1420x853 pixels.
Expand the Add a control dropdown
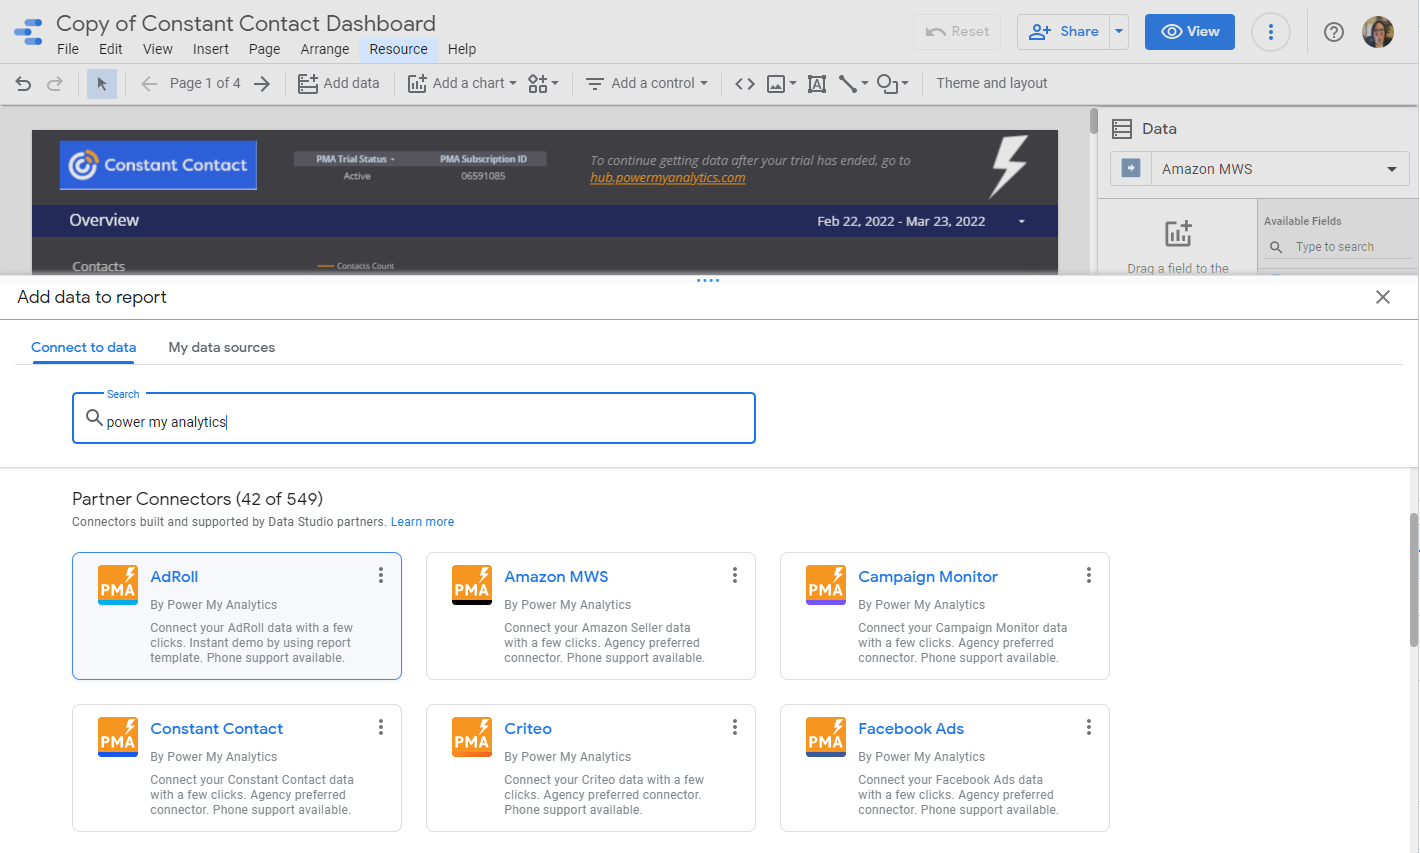[x=647, y=84]
